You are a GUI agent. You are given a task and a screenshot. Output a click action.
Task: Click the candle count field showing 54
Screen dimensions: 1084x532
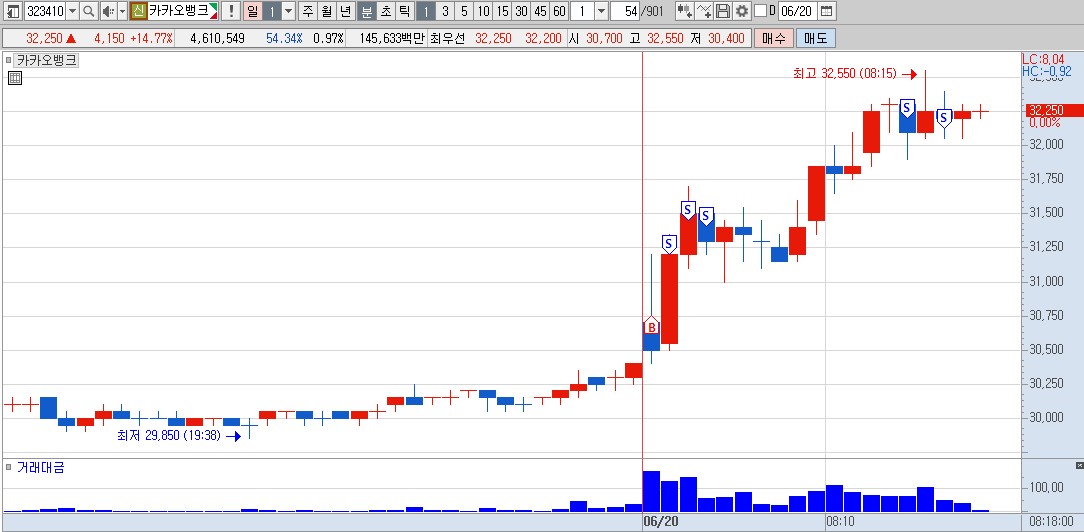625,11
